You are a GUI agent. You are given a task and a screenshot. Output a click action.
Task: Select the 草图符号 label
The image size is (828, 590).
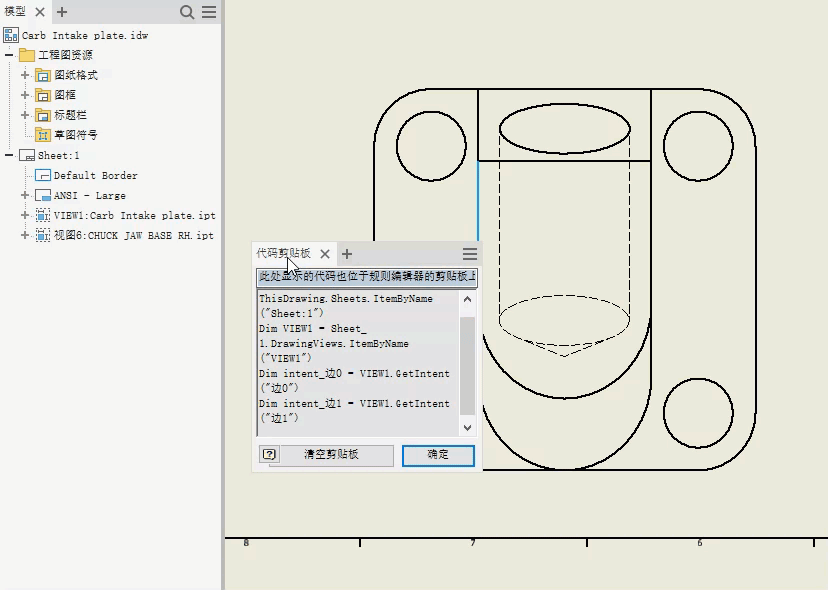coord(76,135)
